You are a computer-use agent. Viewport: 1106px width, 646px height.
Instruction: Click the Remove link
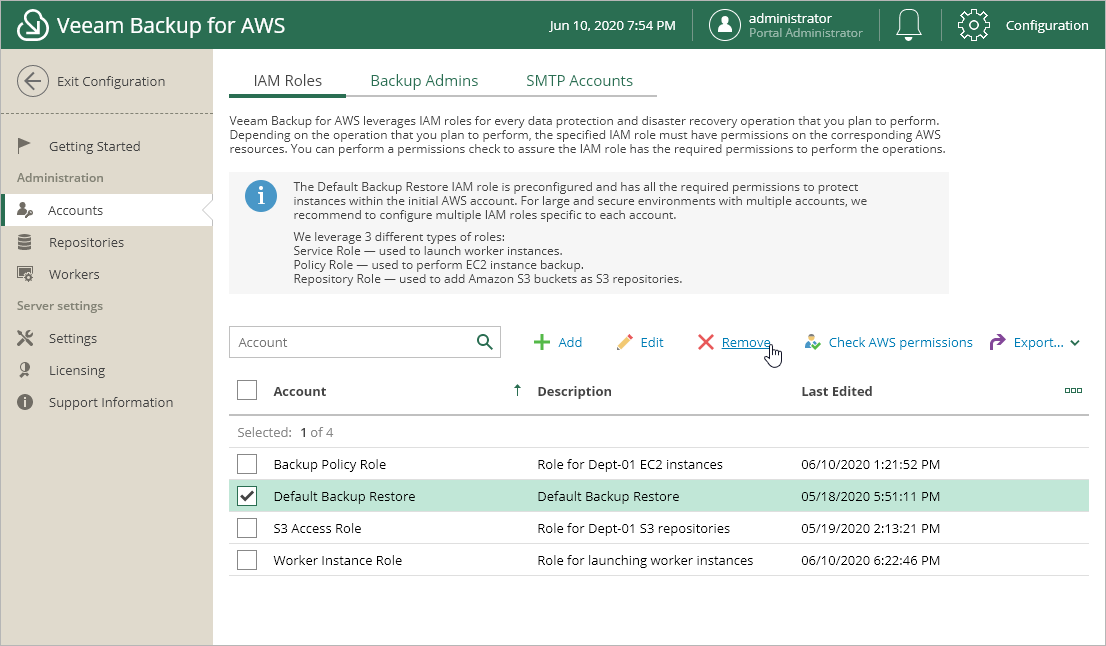tap(746, 342)
